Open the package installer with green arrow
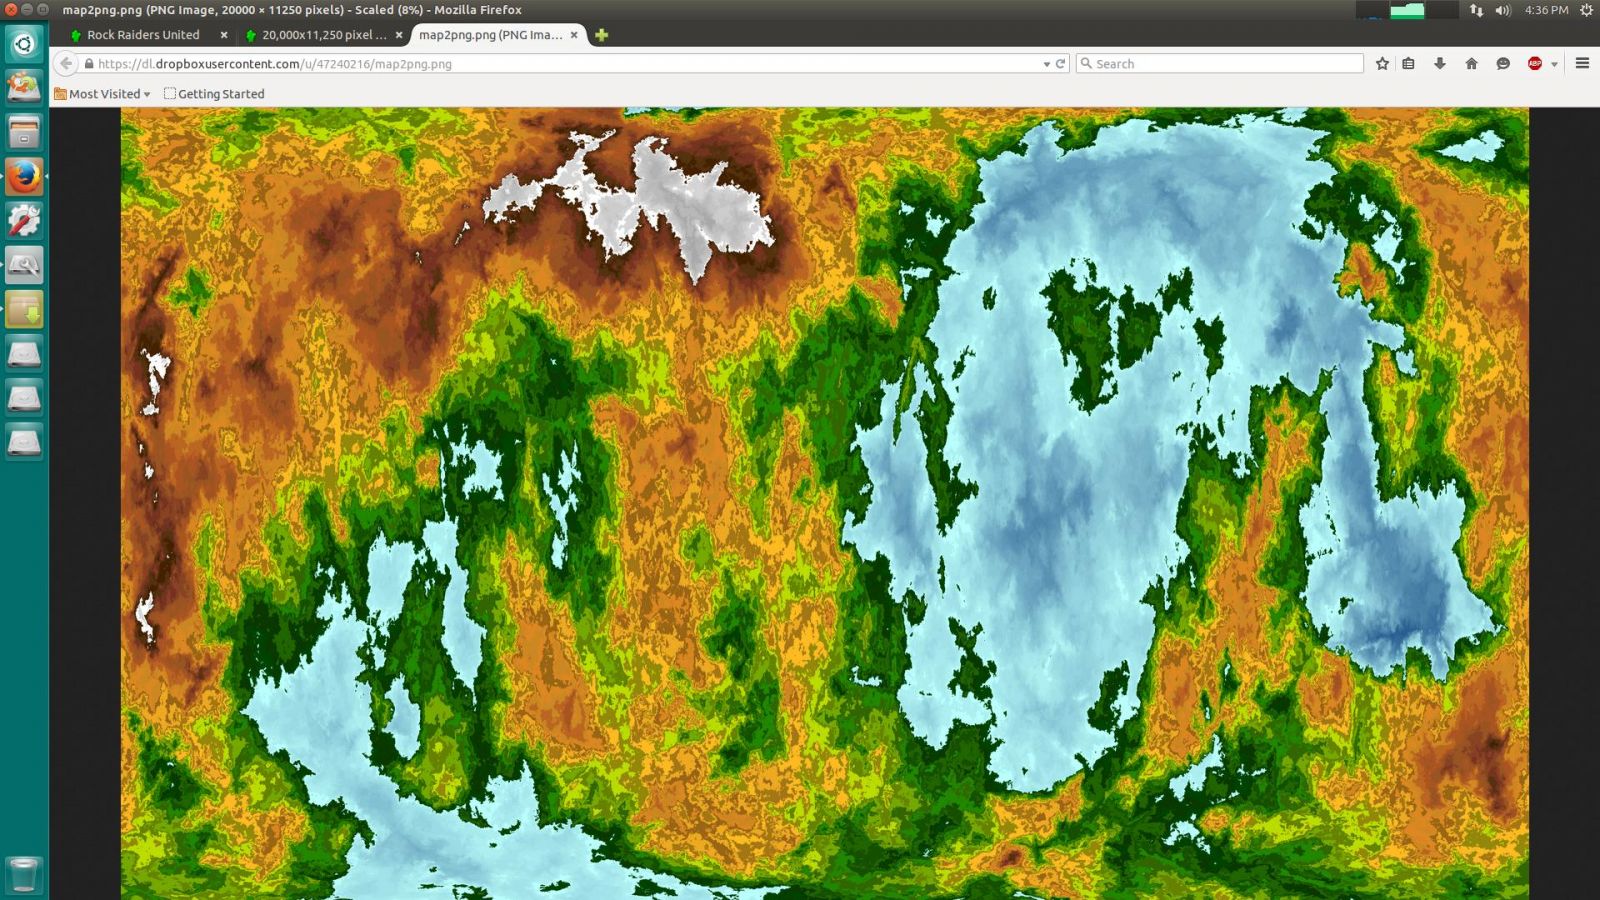This screenshot has width=1600, height=900. [x=24, y=308]
